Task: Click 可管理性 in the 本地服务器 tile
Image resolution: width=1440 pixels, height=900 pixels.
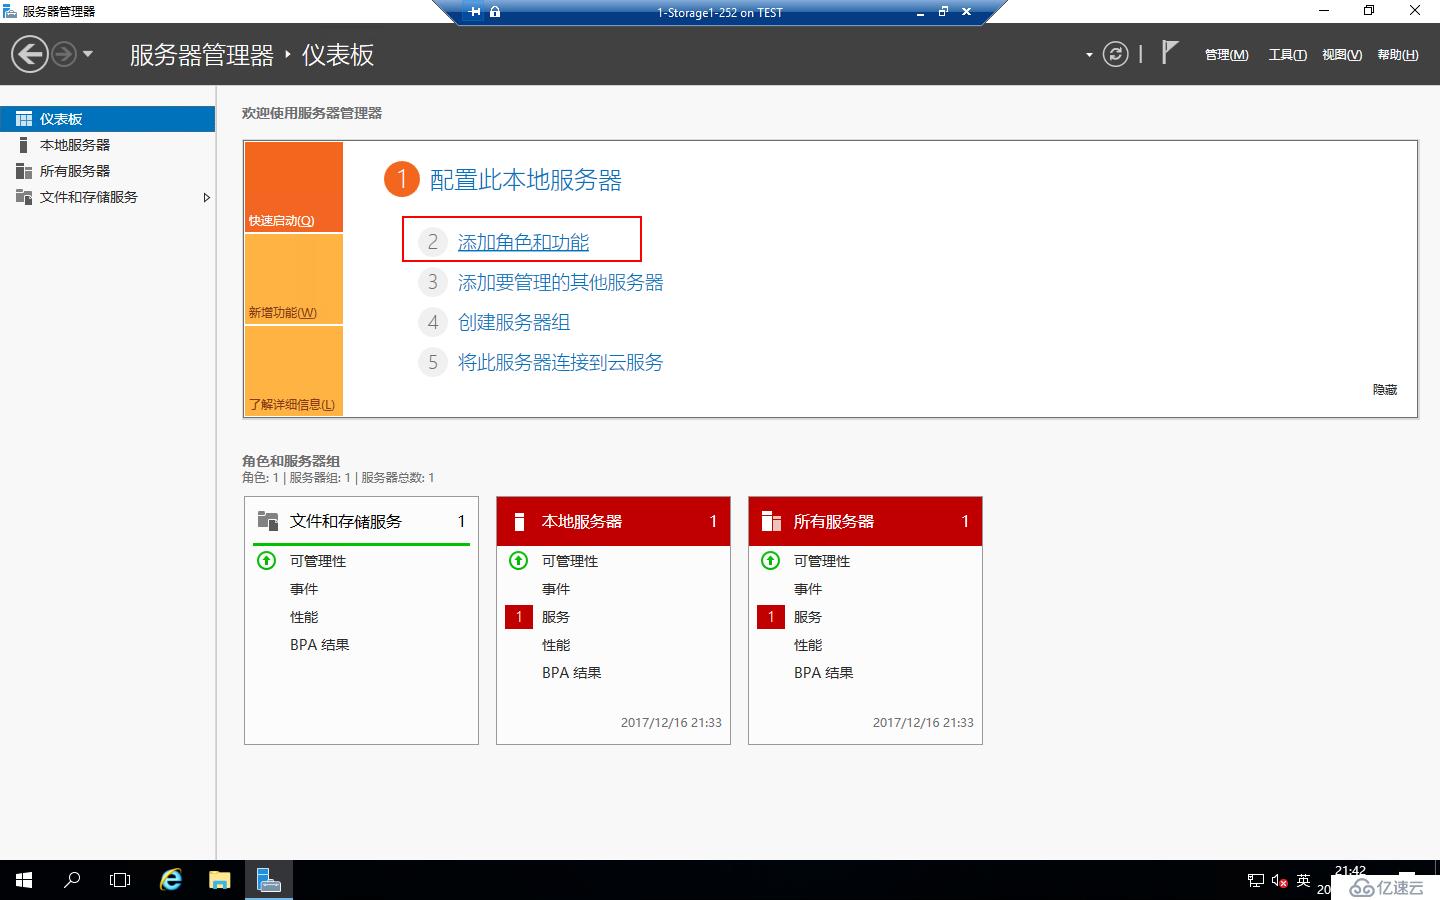Action: tap(570, 561)
